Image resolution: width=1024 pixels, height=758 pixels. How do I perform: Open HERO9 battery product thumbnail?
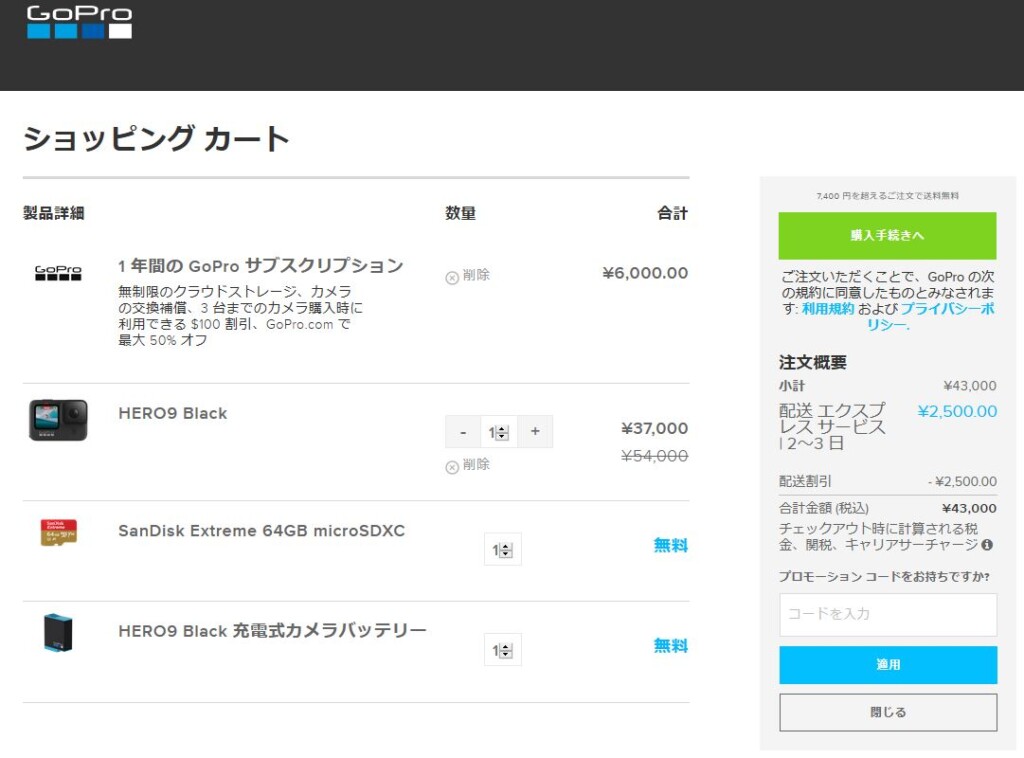coord(58,633)
